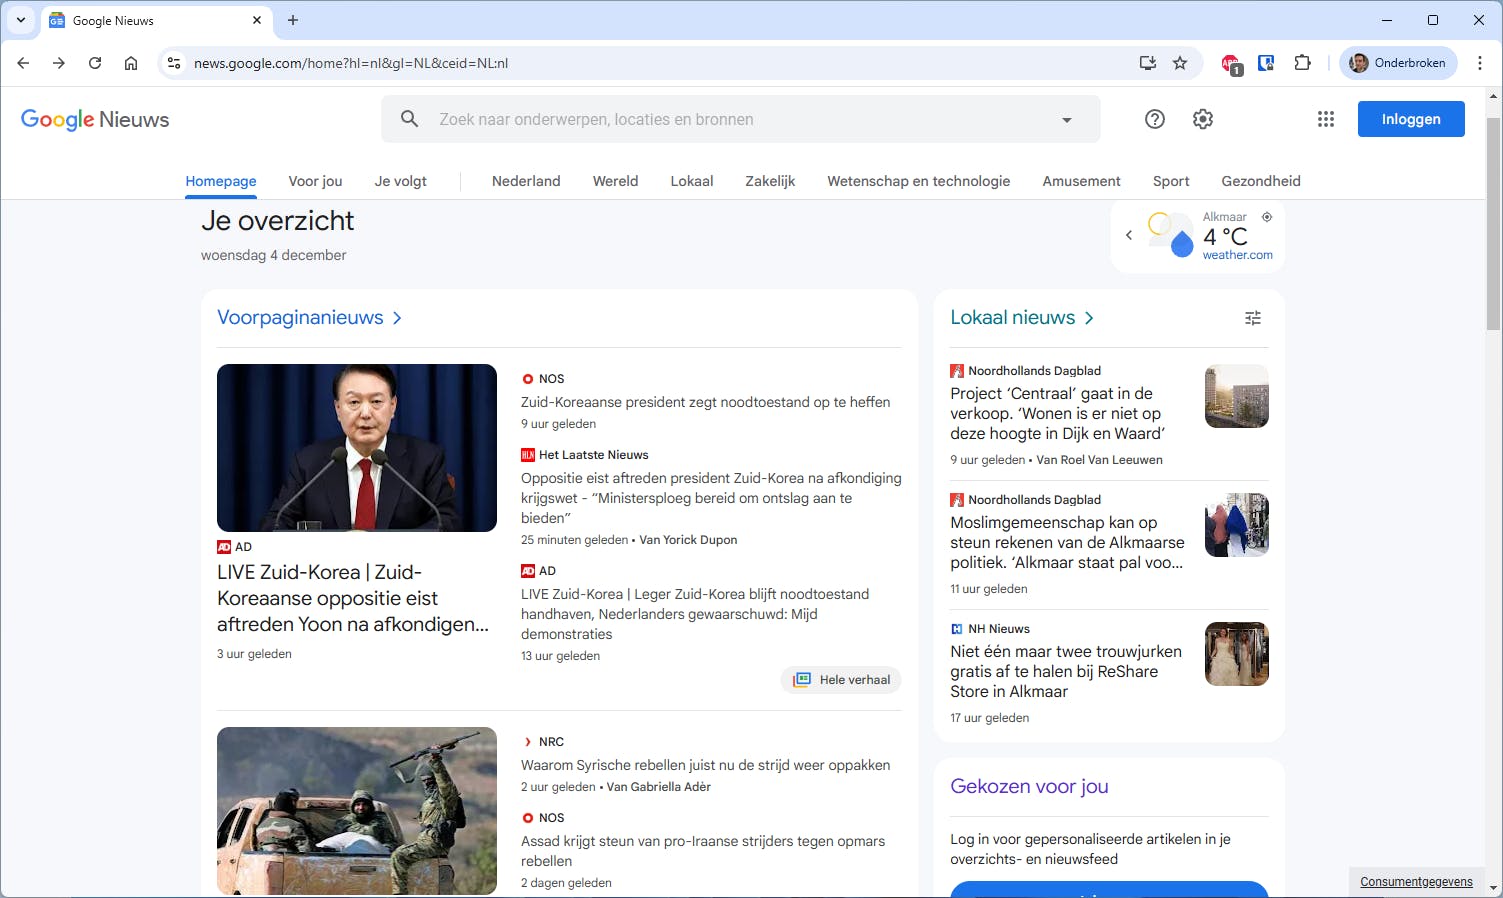Go back using the browser back arrow
The width and height of the screenshot is (1503, 898).
[23, 62]
